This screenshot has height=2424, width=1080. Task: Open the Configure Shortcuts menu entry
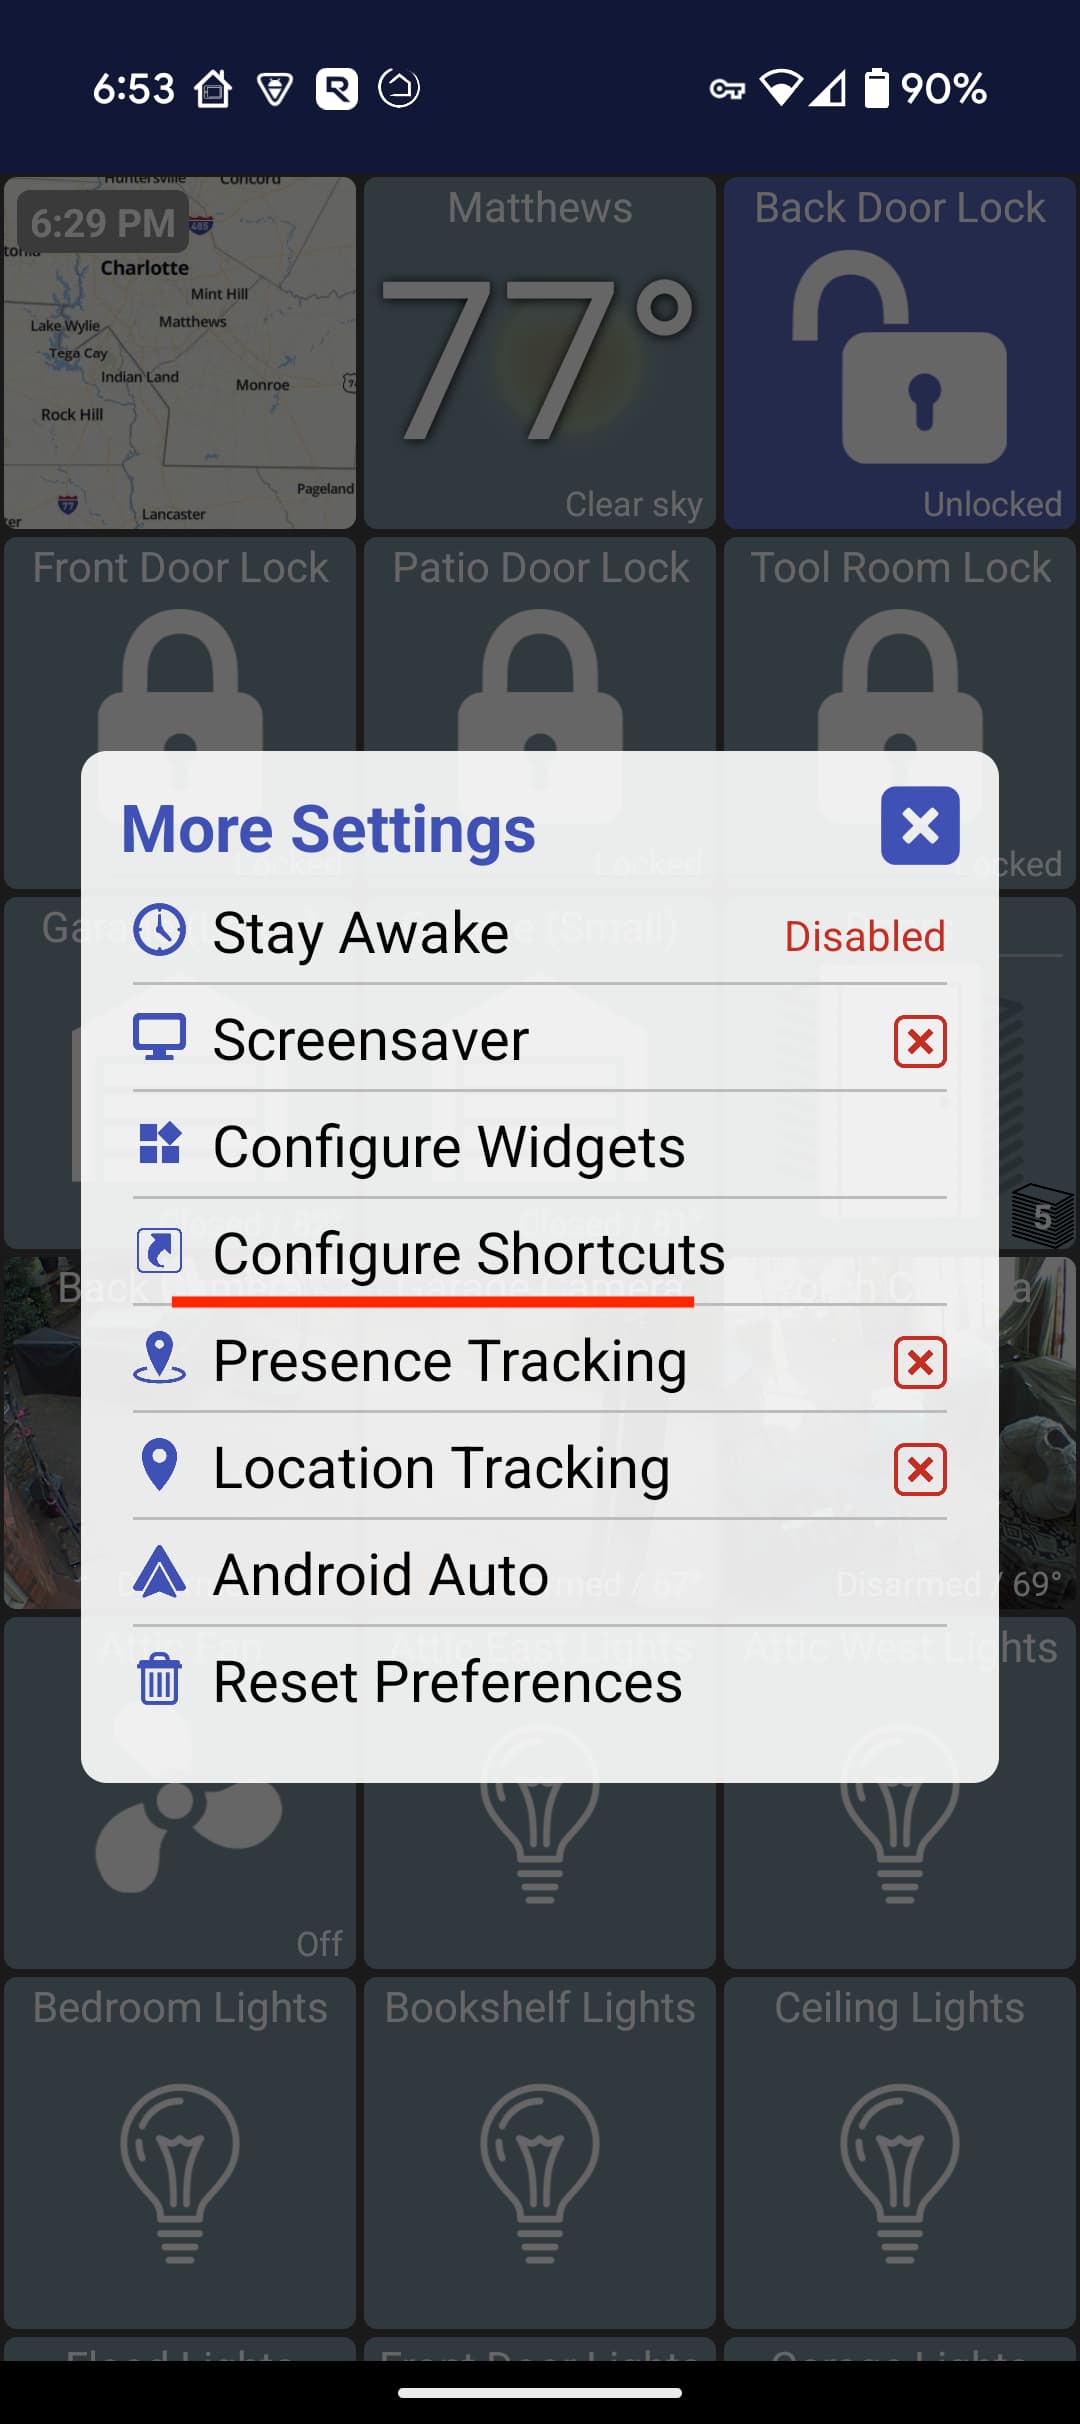pos(469,1253)
